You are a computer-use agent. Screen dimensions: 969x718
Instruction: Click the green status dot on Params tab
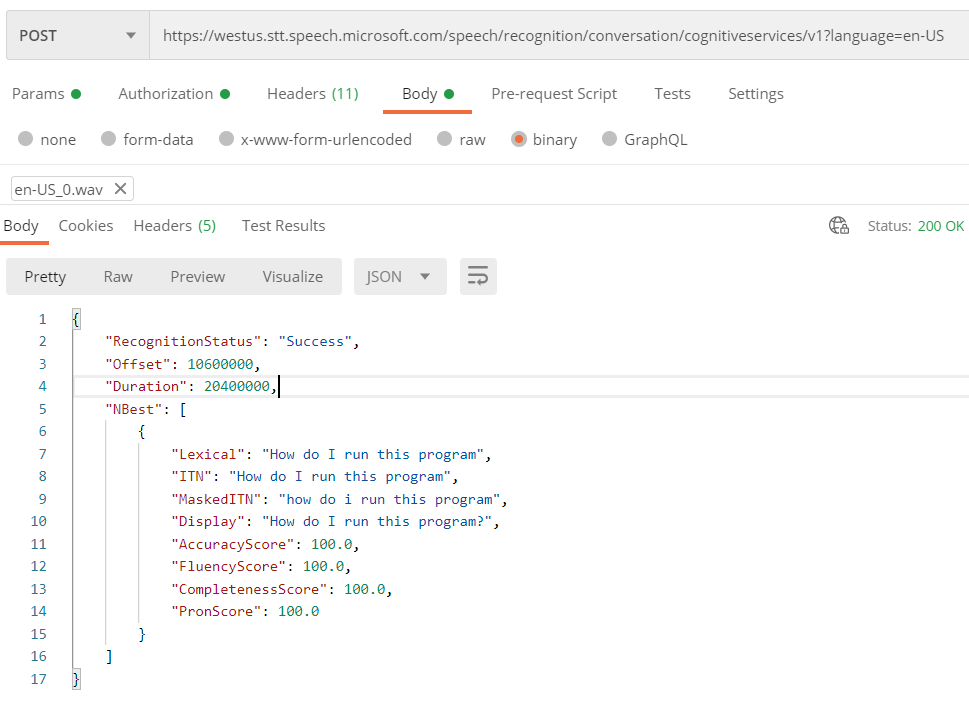point(78,92)
